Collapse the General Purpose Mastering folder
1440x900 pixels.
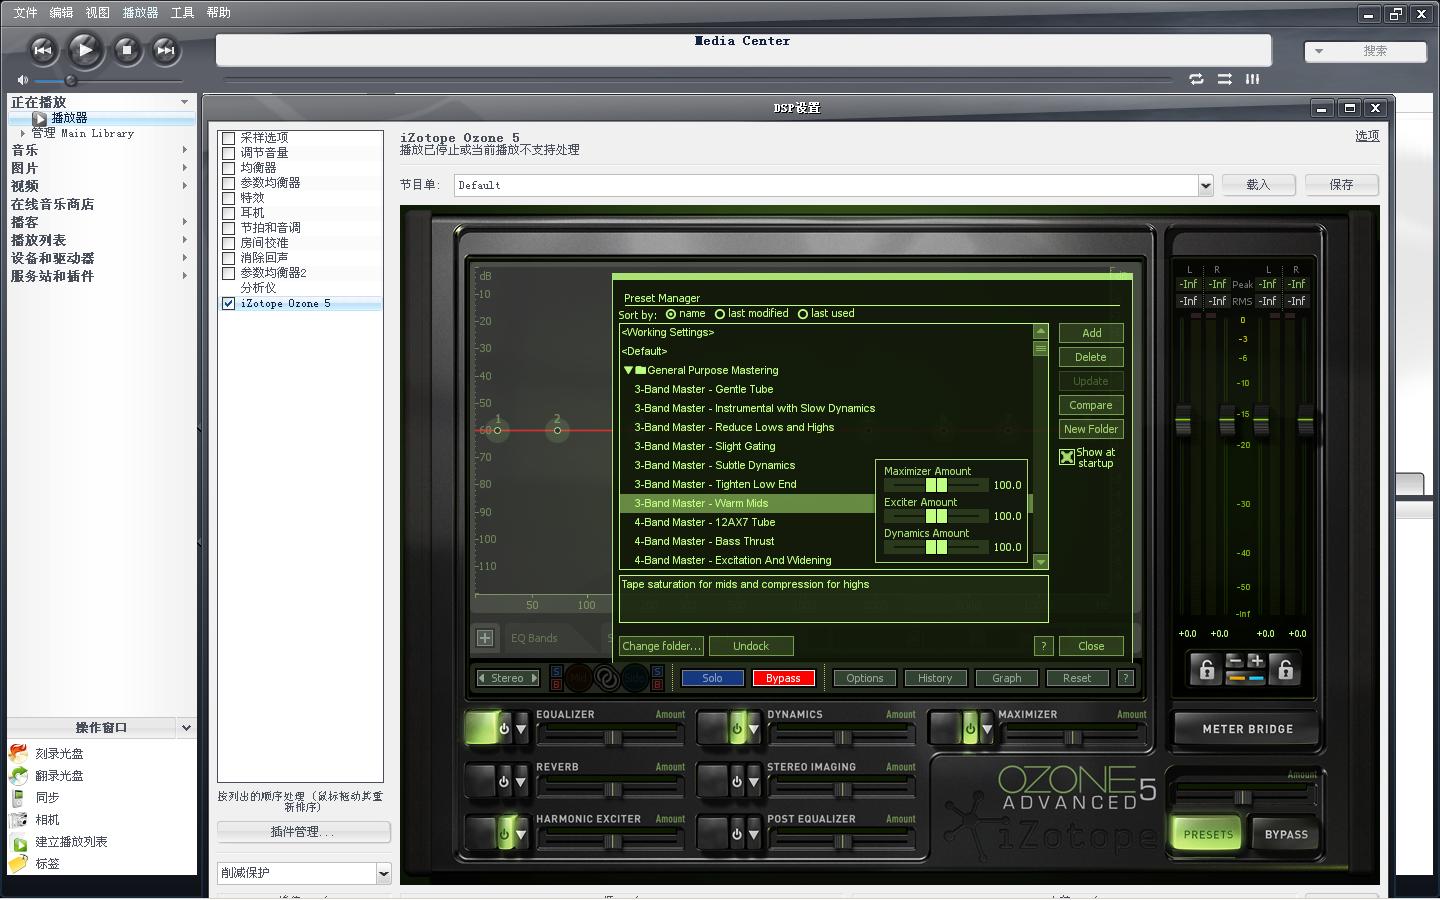628,370
